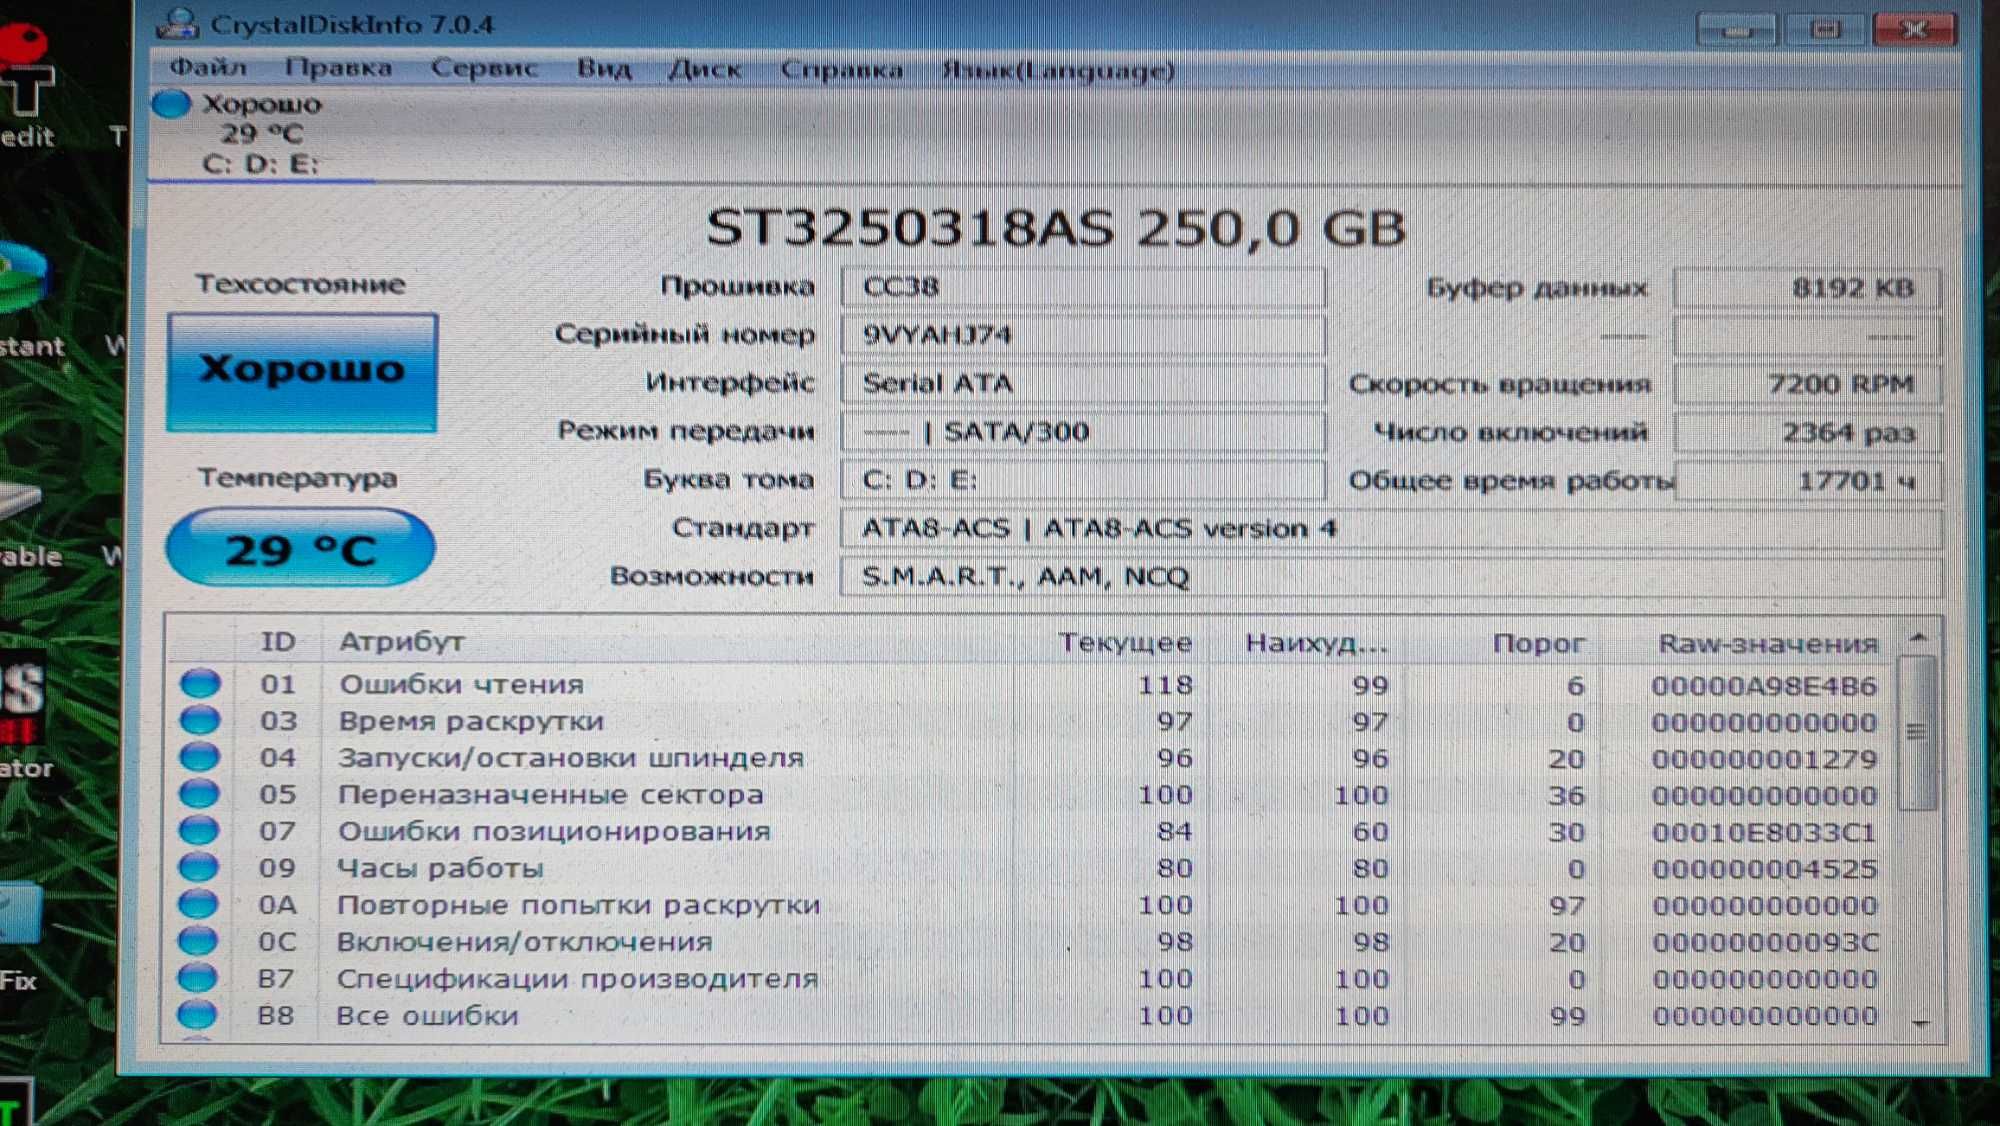2000x1126 pixels.
Task: Click the Буфер данных value 8192 KB
Action: tap(1808, 288)
